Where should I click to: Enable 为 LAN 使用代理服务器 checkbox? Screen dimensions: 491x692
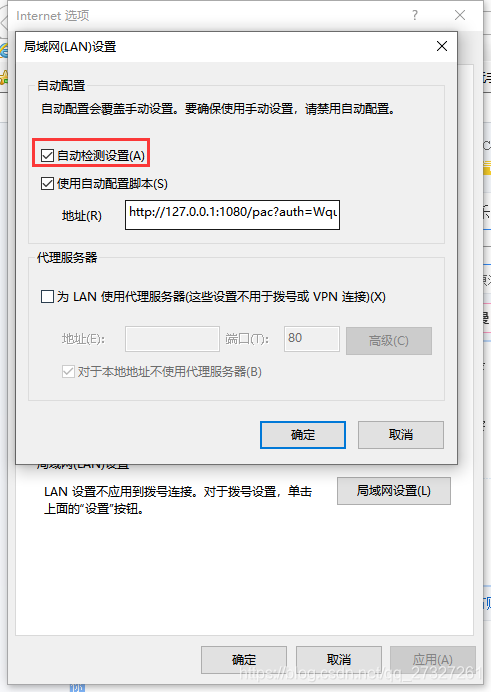(47, 297)
